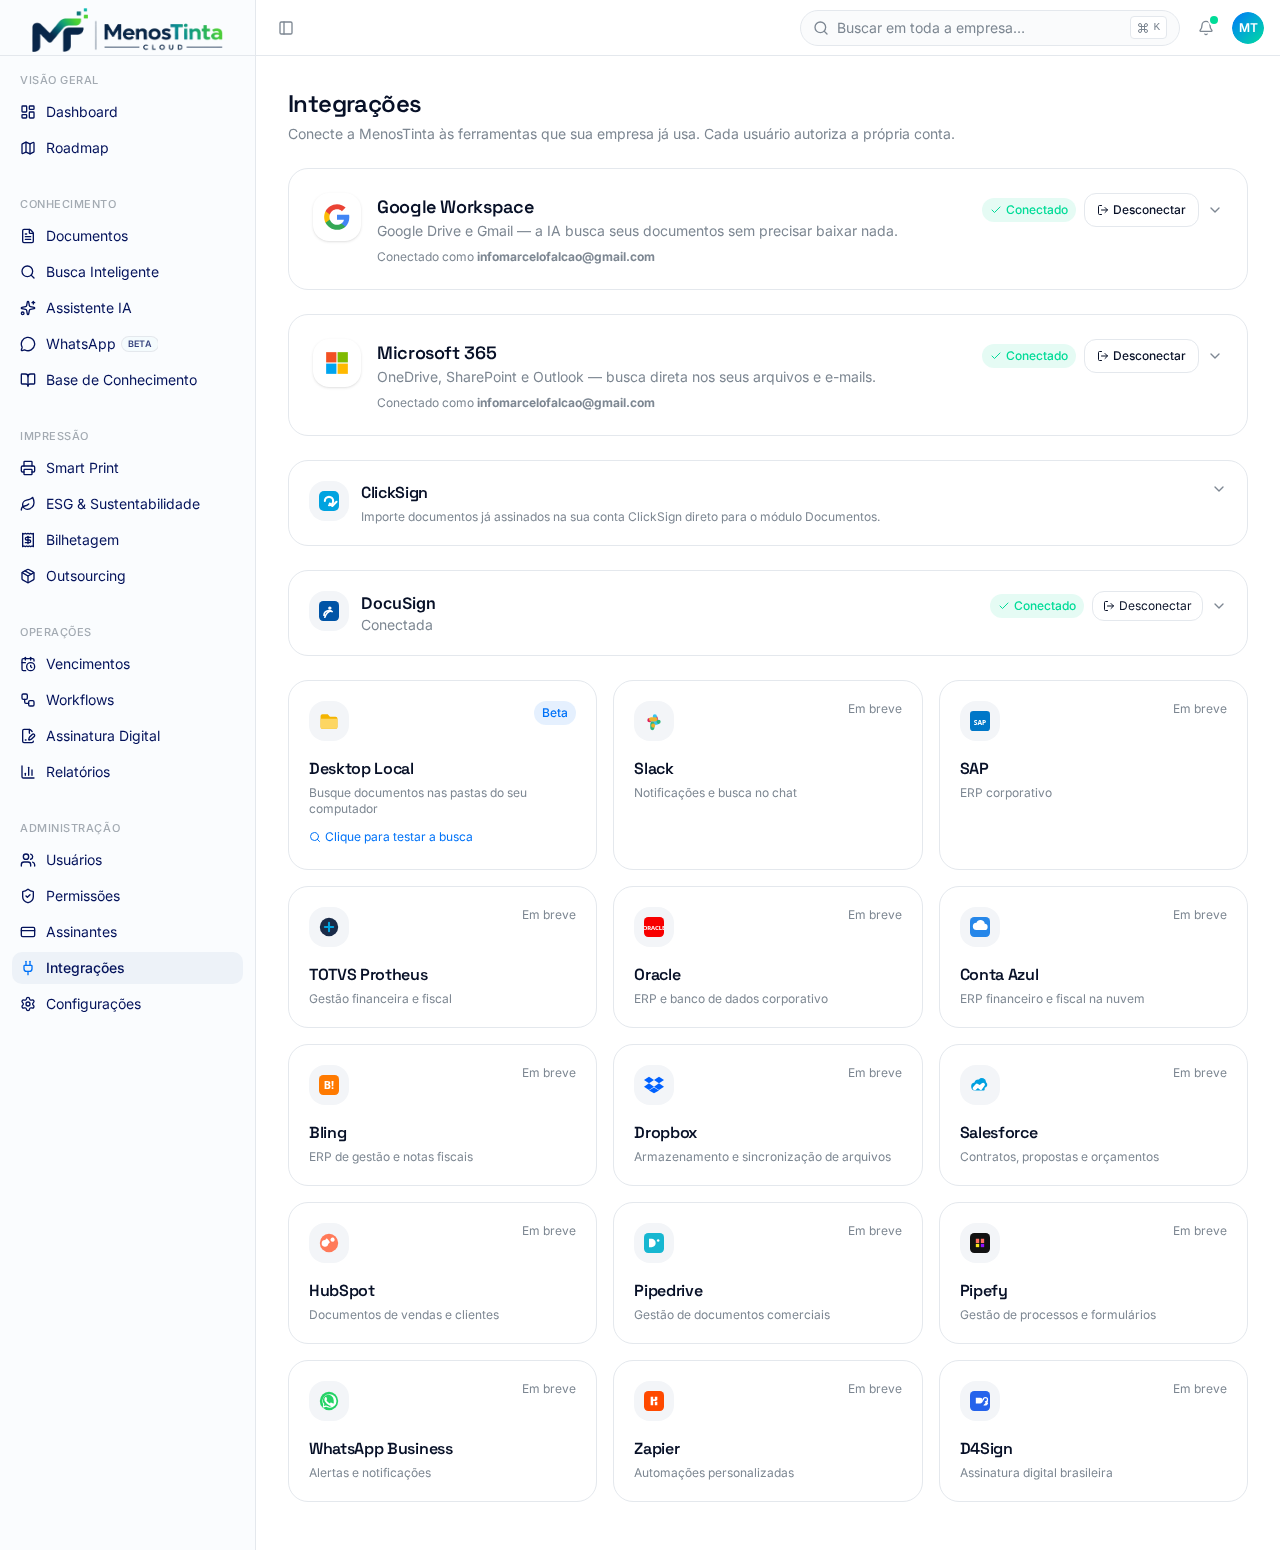Open Workflows in the sidebar
1280x1550 pixels.
(127, 700)
